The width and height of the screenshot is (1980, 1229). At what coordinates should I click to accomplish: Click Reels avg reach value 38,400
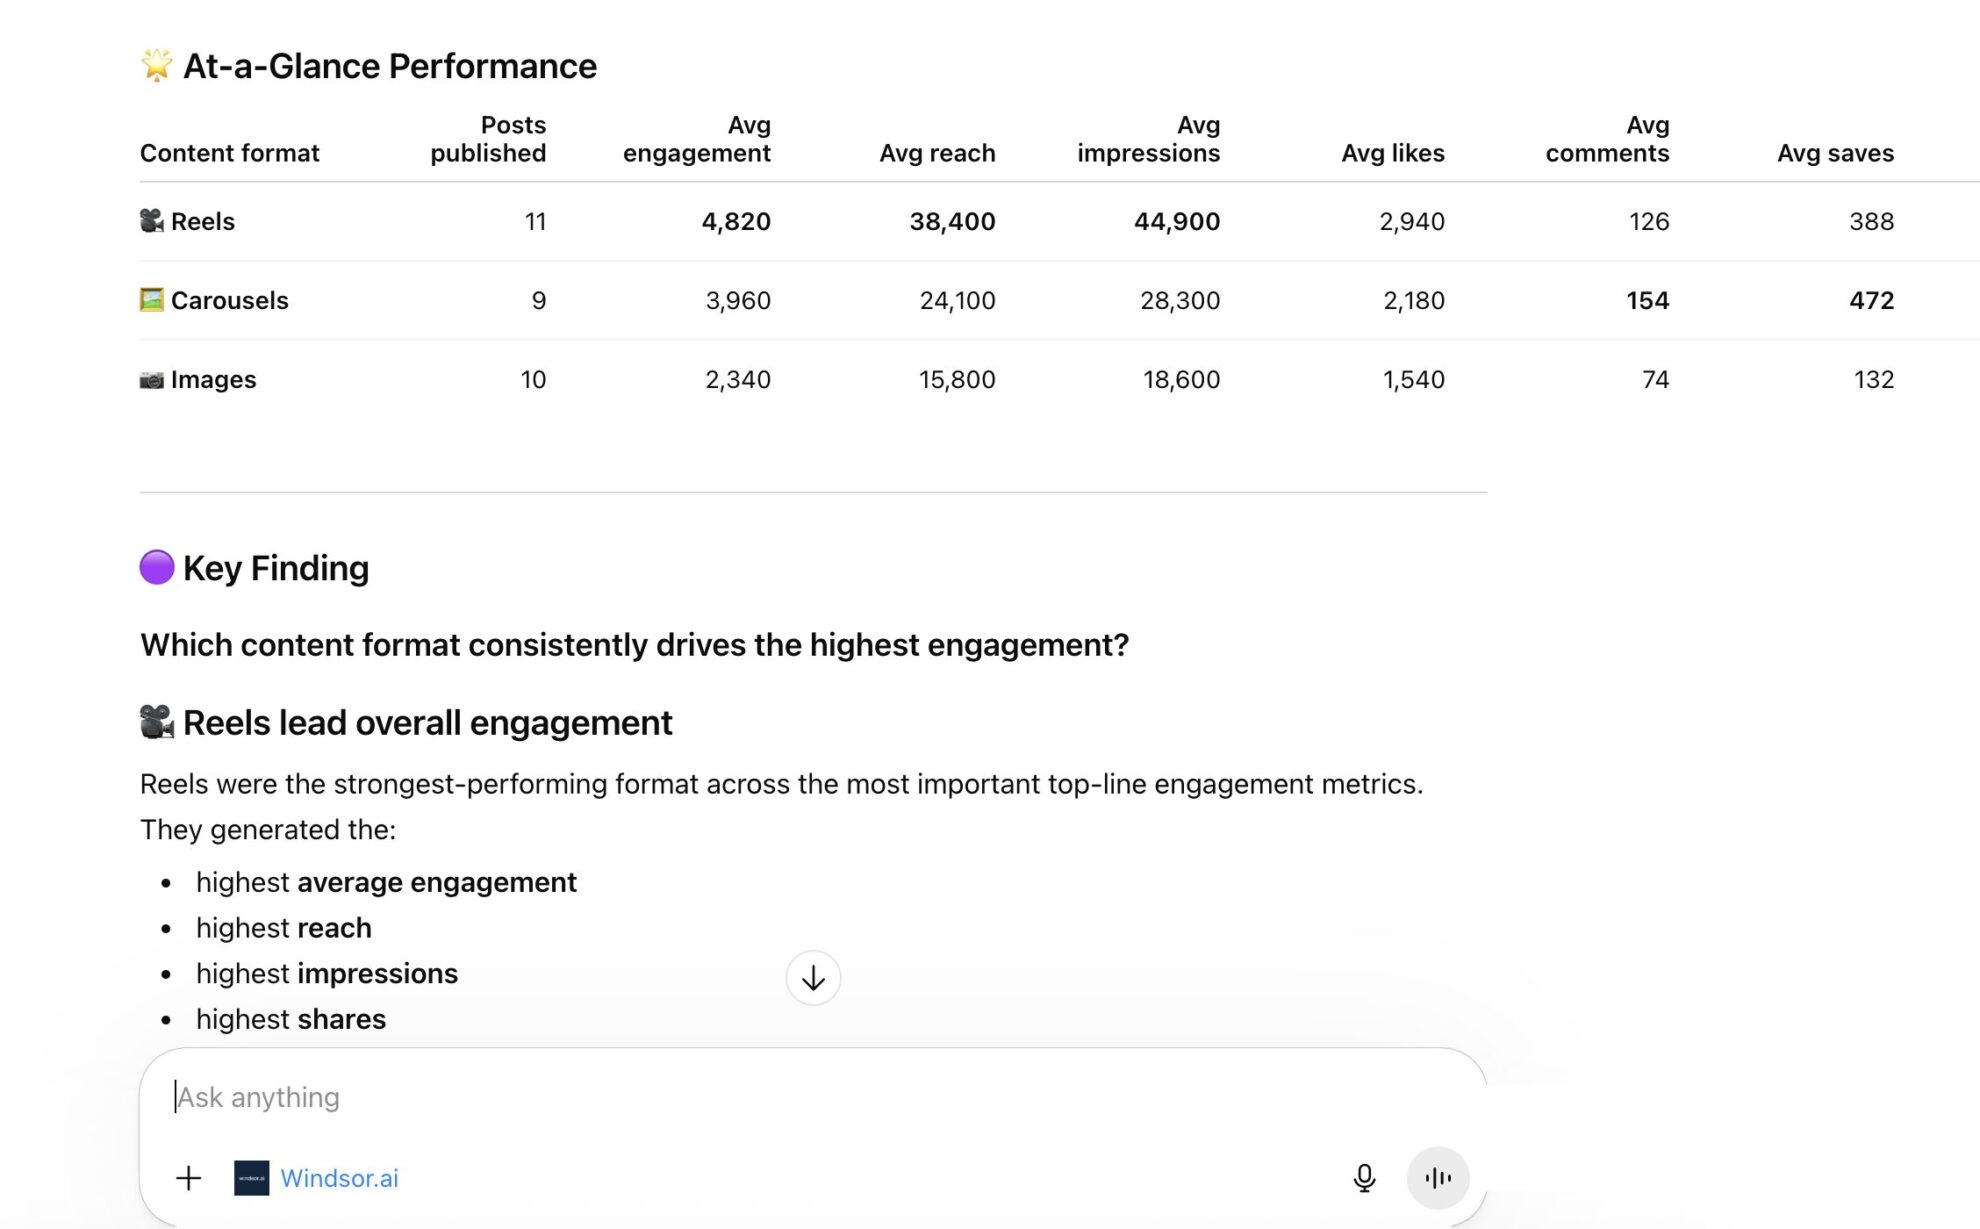(x=952, y=221)
